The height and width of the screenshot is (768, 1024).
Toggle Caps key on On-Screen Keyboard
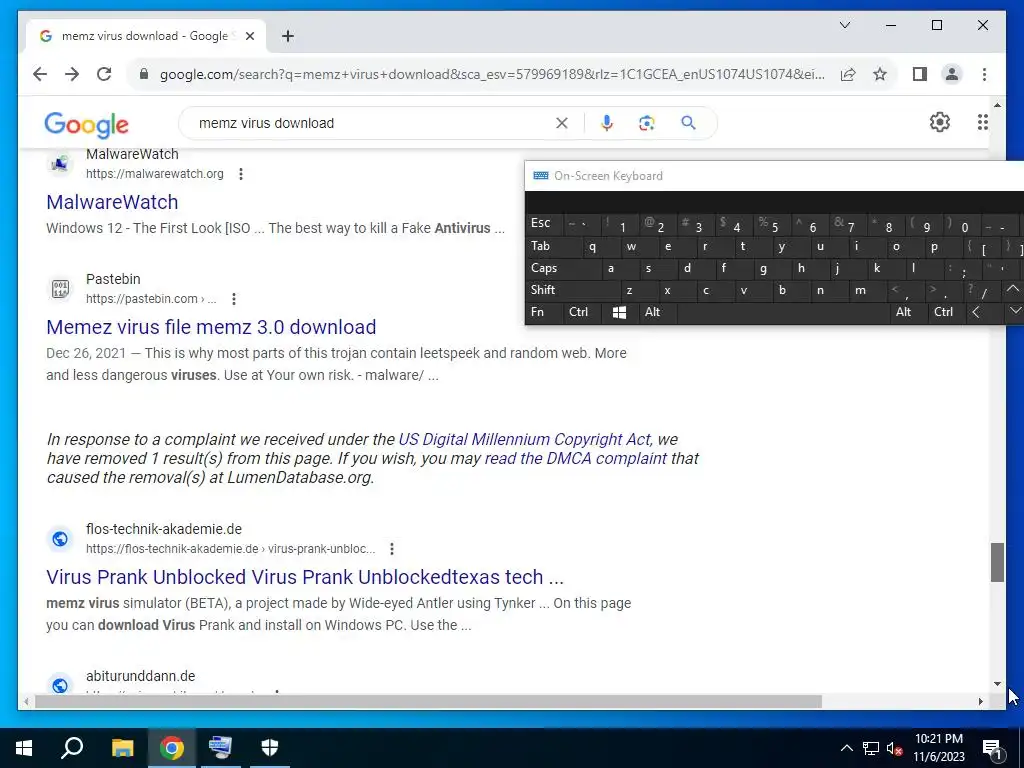point(564,268)
